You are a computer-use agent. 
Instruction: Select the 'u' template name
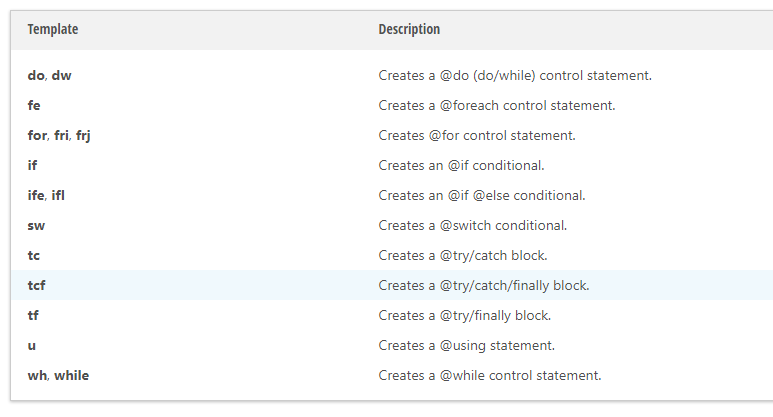(x=32, y=346)
